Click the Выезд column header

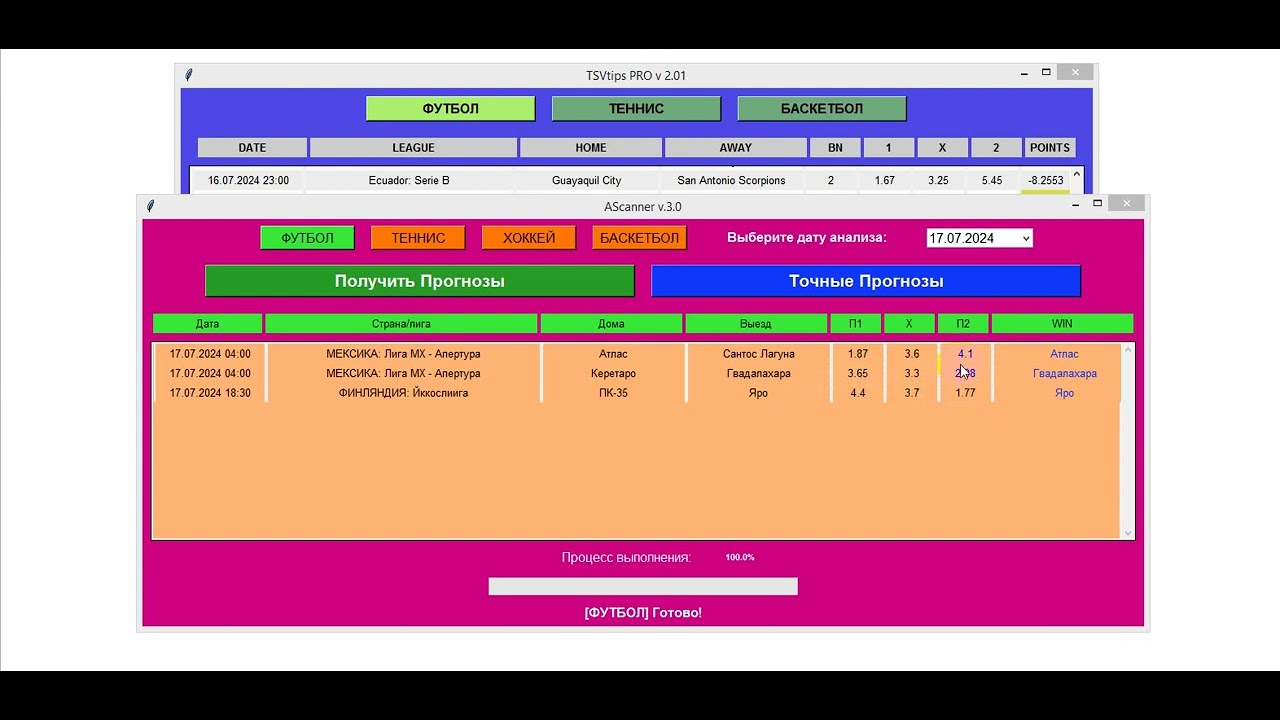click(x=756, y=324)
